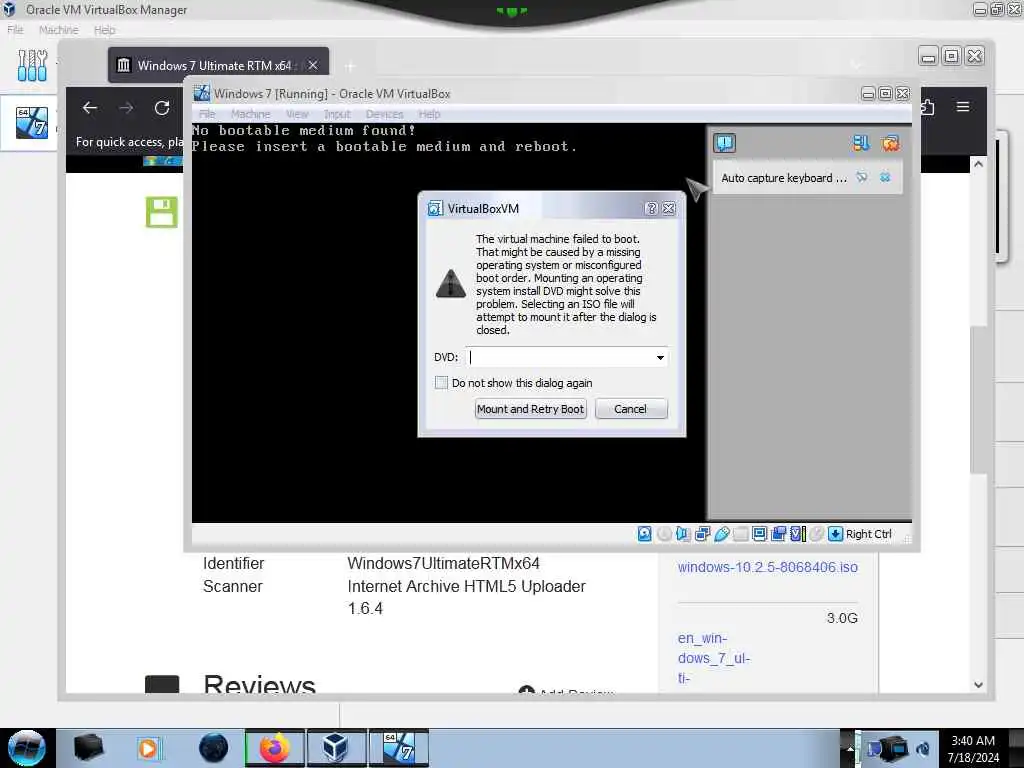Click the mouse integration indicator in status bar

(816, 534)
